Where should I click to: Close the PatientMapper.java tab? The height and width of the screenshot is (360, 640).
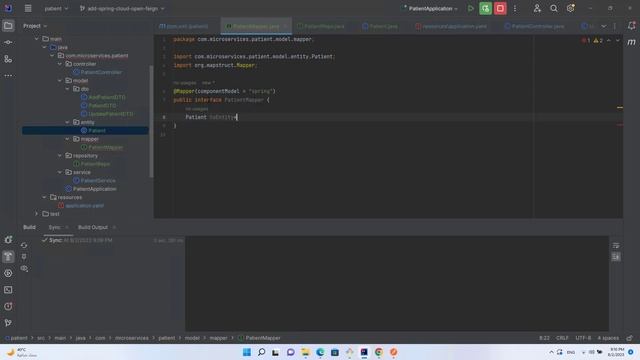(285, 26)
